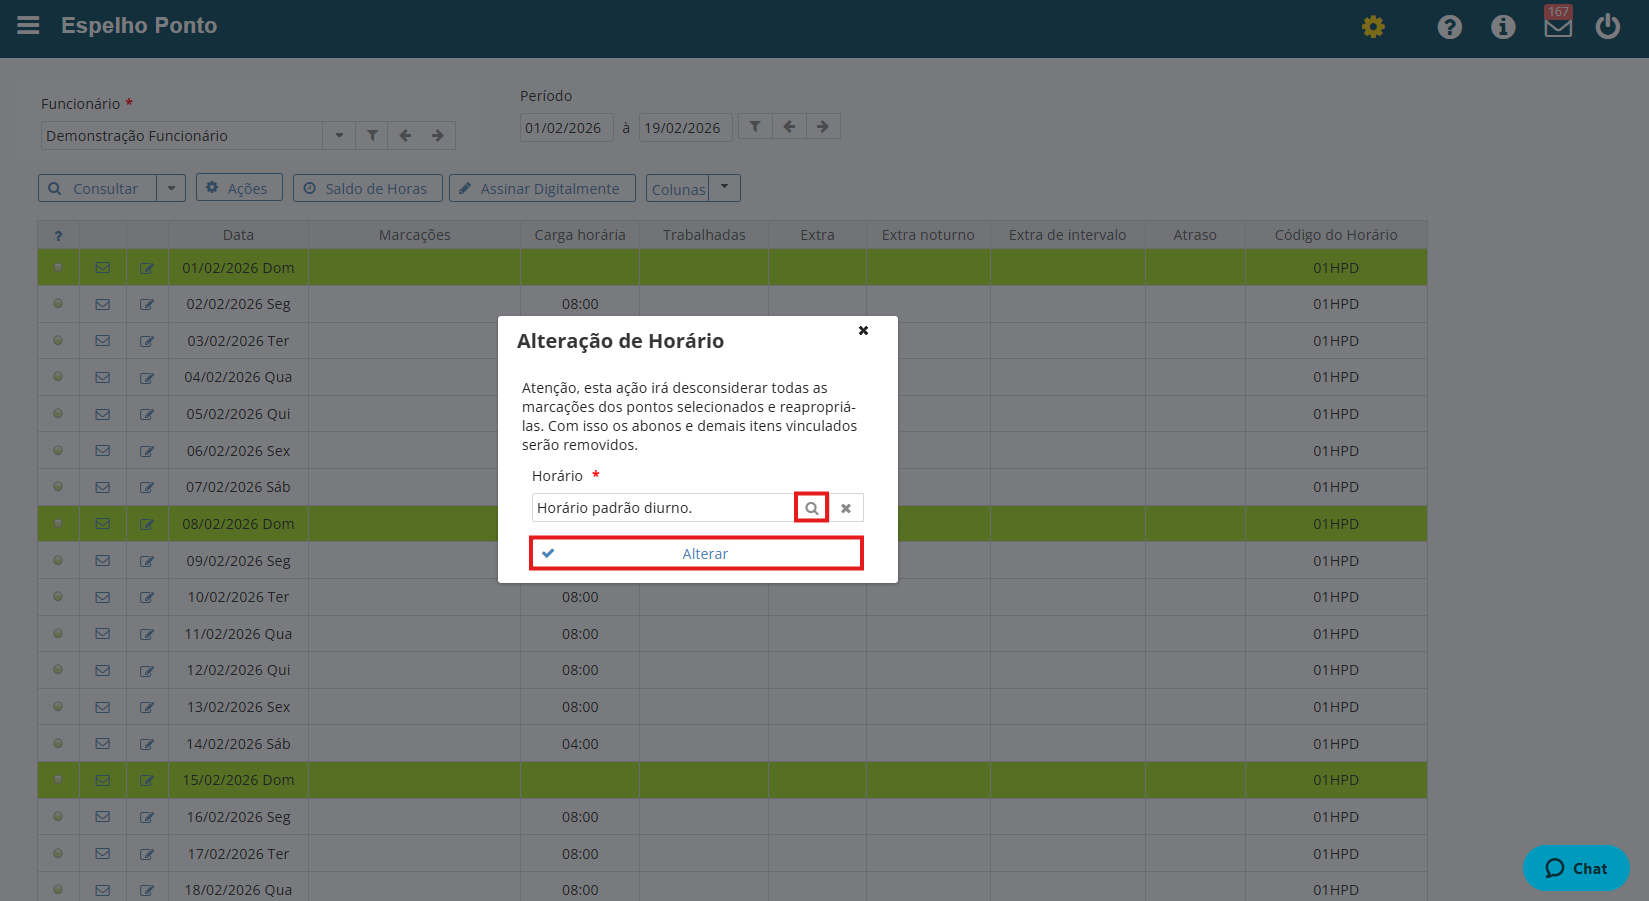This screenshot has height=901, width=1649.
Task: Click the Data column header
Action: pyautogui.click(x=238, y=235)
